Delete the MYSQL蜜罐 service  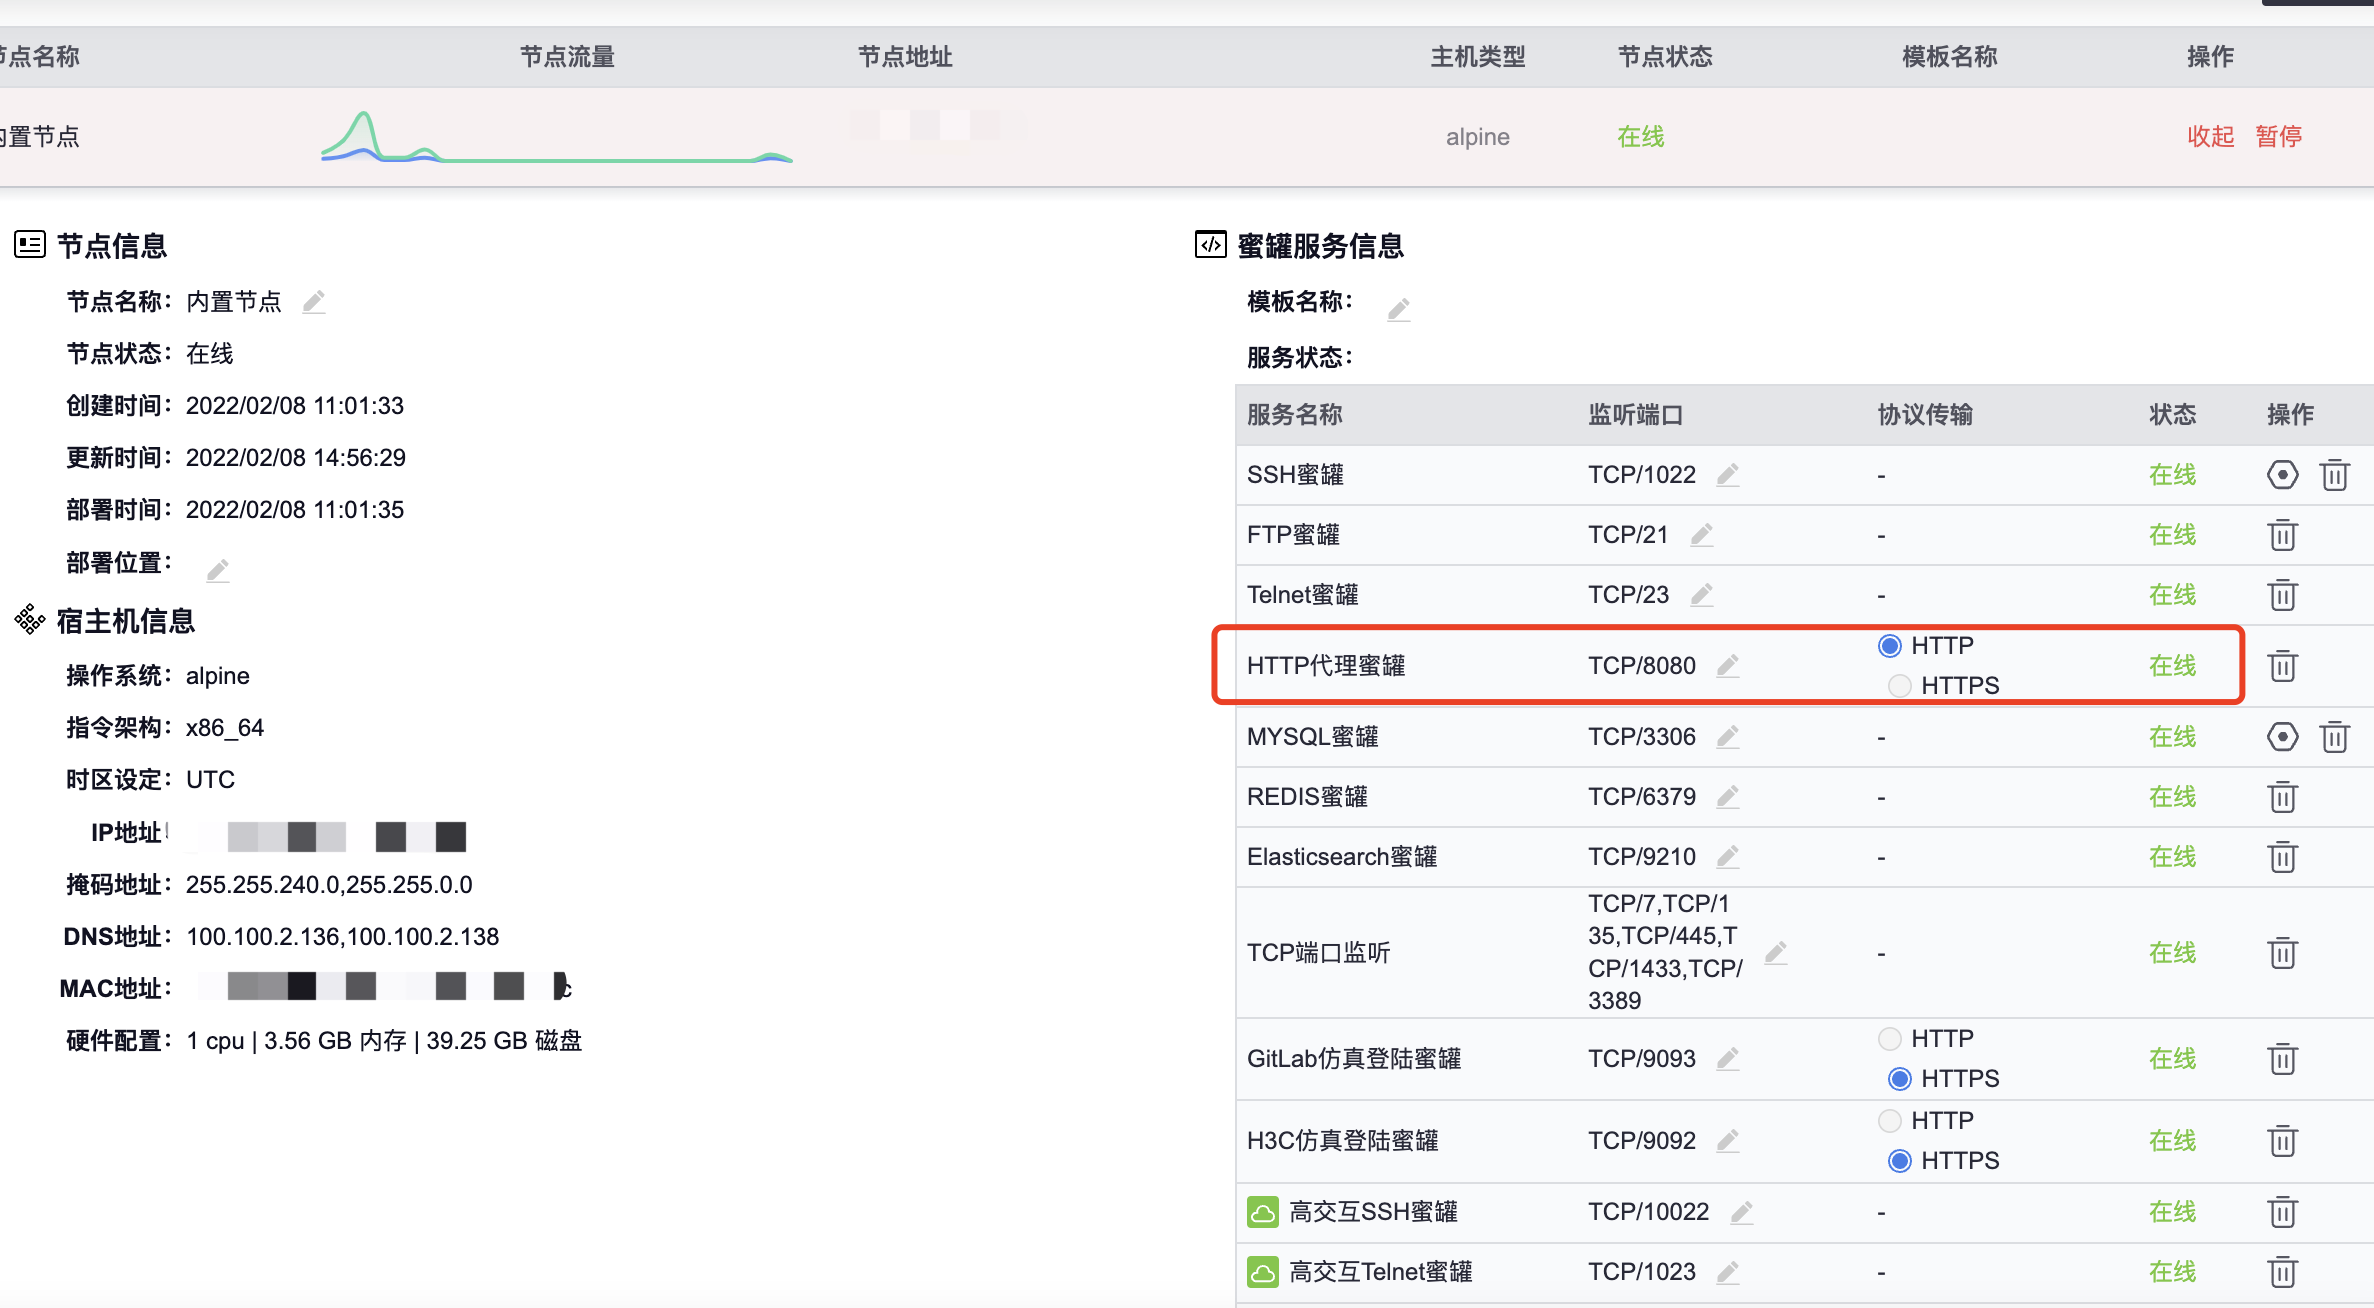2335,737
